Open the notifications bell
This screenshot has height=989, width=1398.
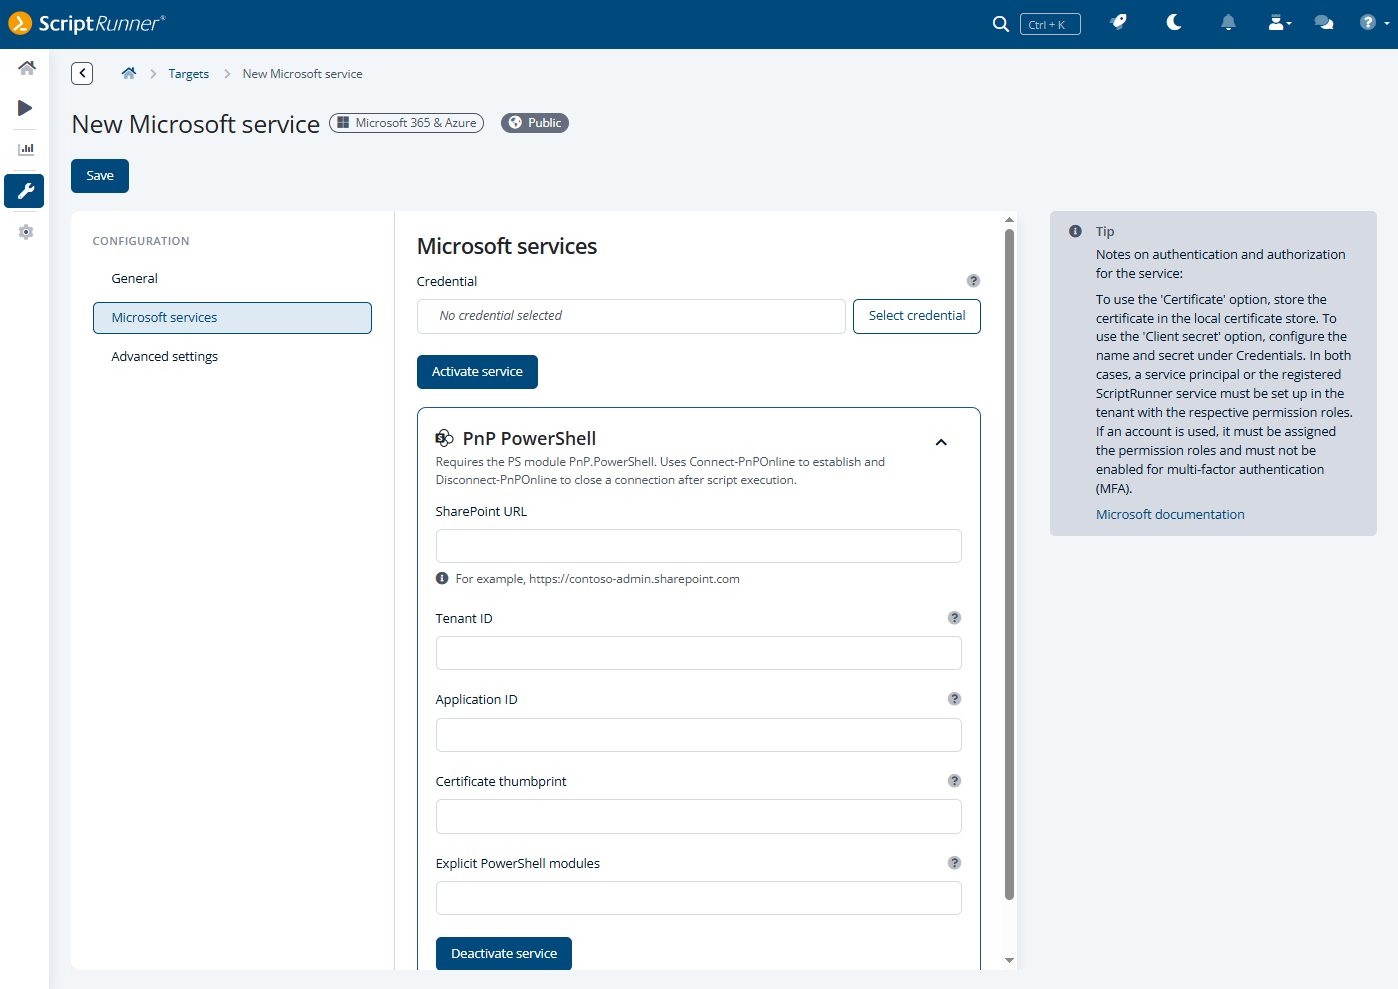click(1228, 23)
